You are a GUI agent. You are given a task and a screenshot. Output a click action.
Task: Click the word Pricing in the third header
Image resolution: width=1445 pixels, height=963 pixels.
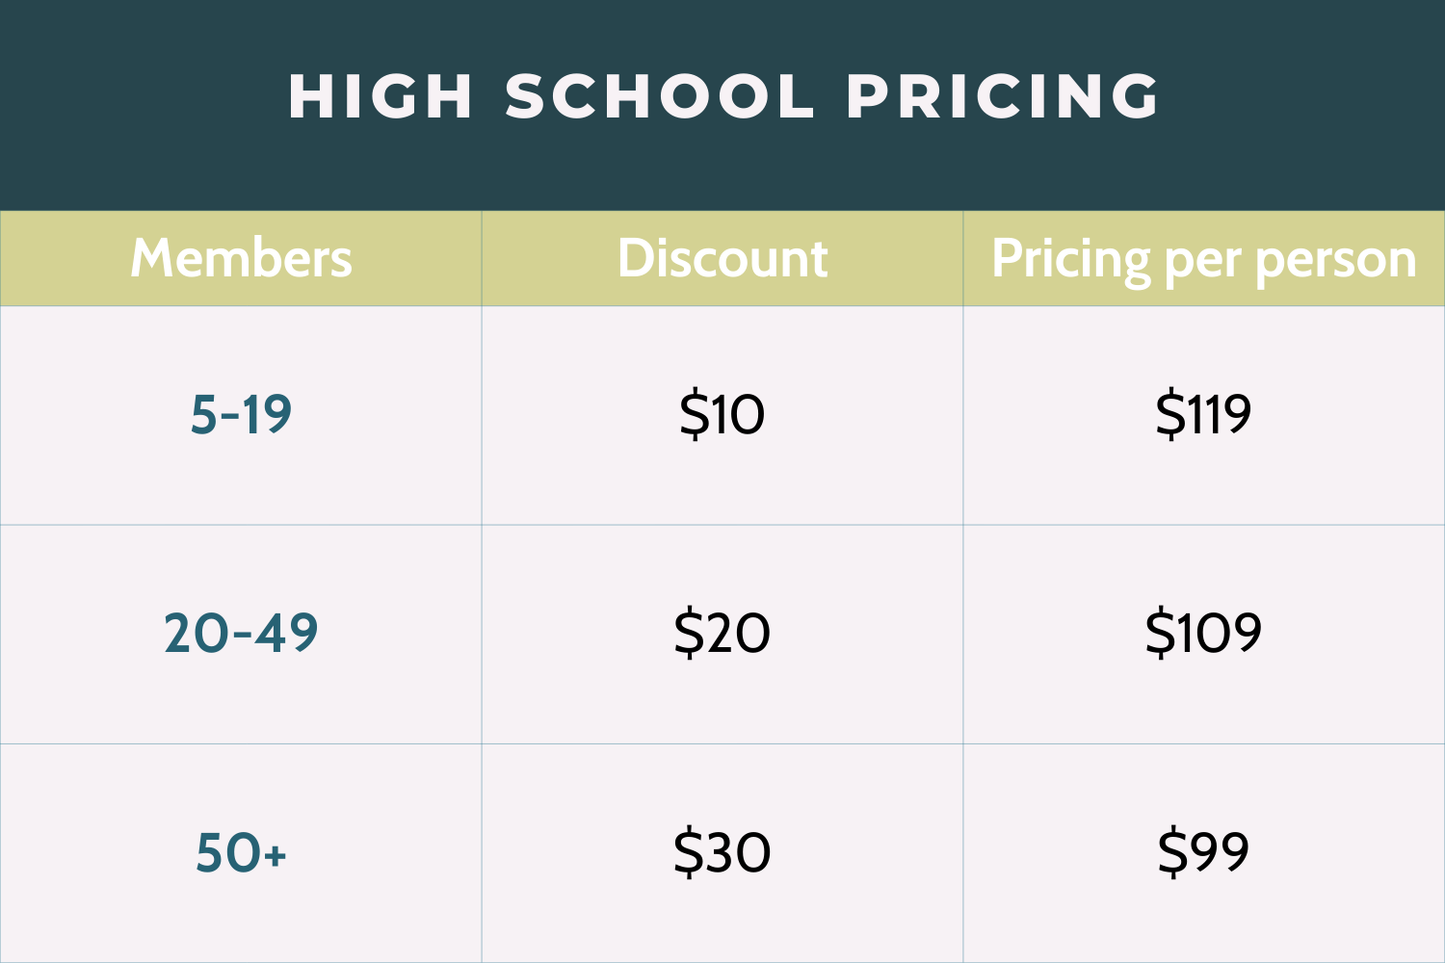(1070, 260)
